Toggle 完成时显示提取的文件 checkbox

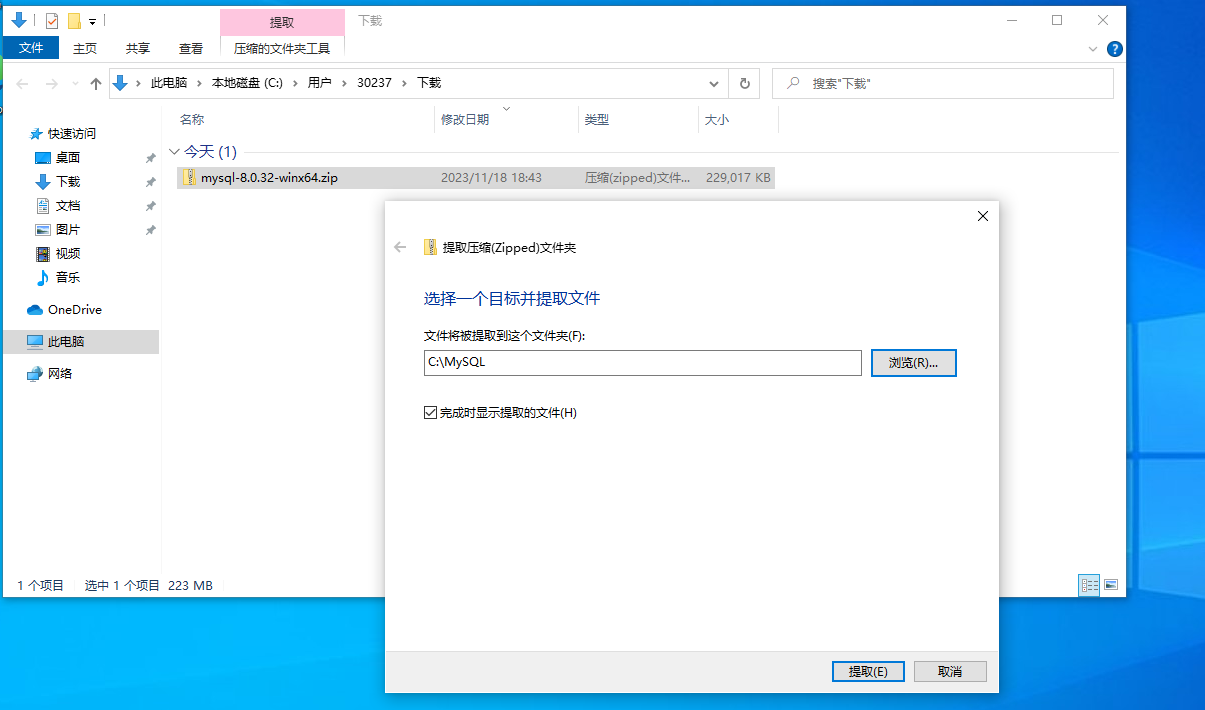click(431, 412)
